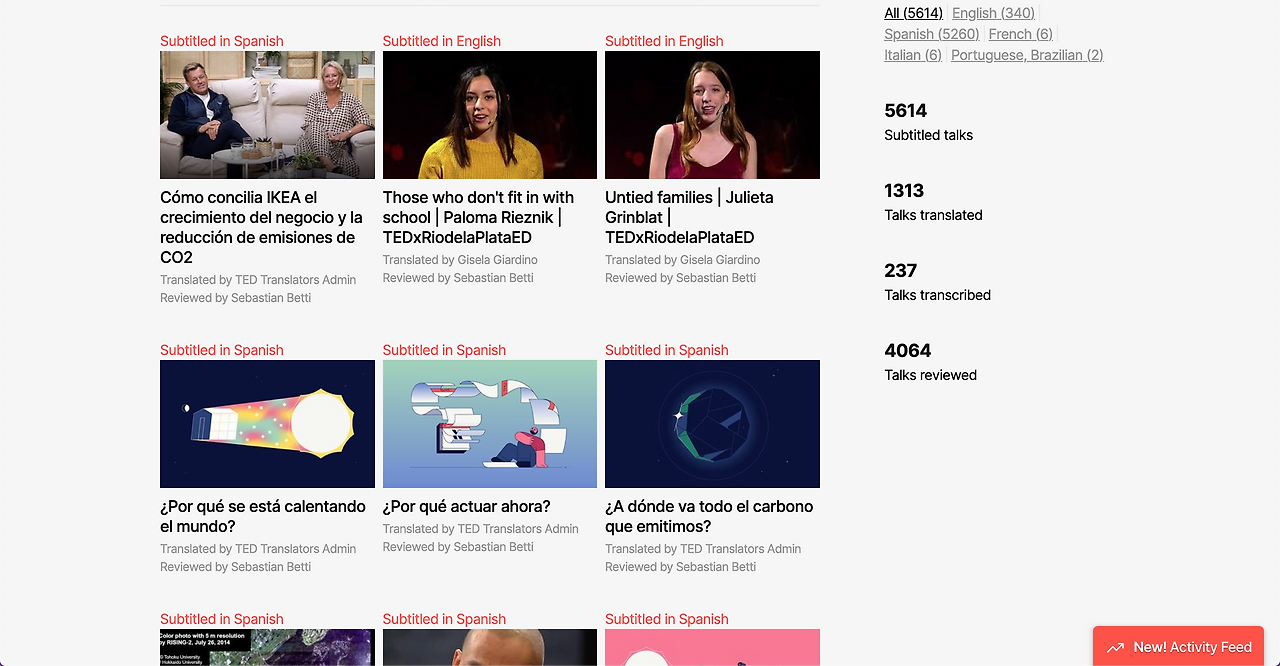Open the pink illustration thumbnail in bottom row
Viewport: 1280px width, 666px height.
point(712,647)
